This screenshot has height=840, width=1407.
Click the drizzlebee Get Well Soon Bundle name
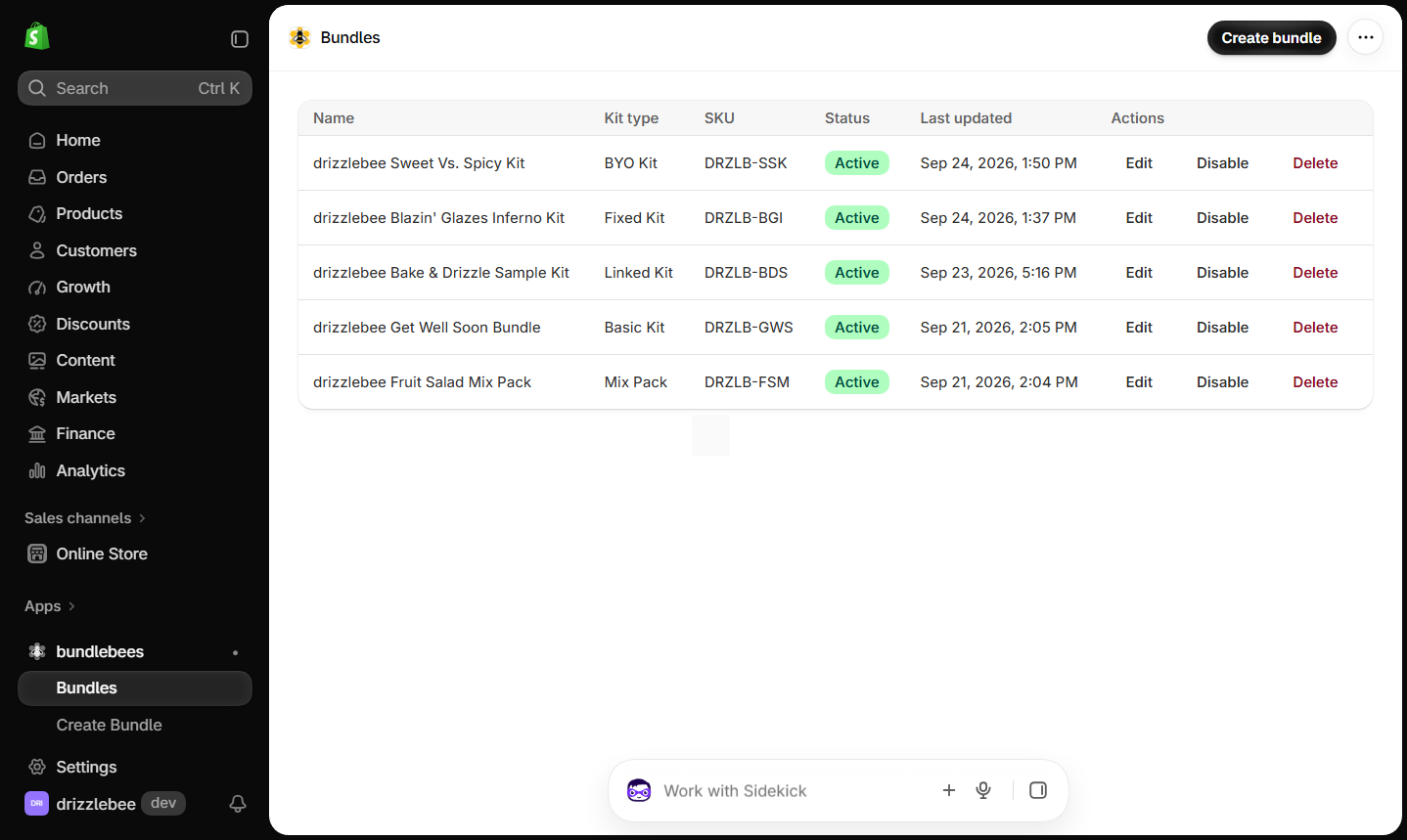tap(427, 327)
